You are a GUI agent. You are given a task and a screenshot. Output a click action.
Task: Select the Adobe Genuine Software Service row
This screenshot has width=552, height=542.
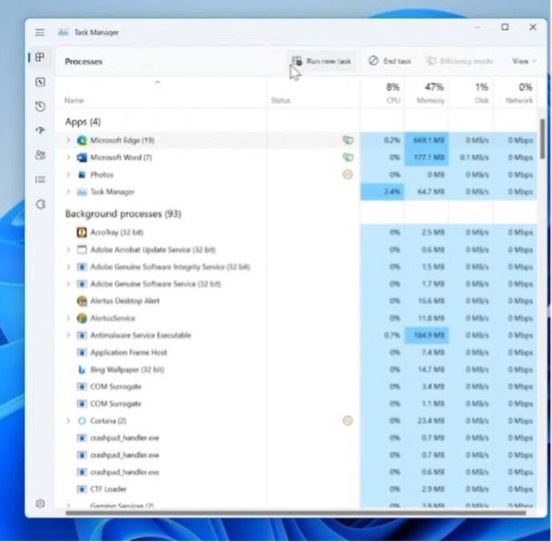[296, 284]
